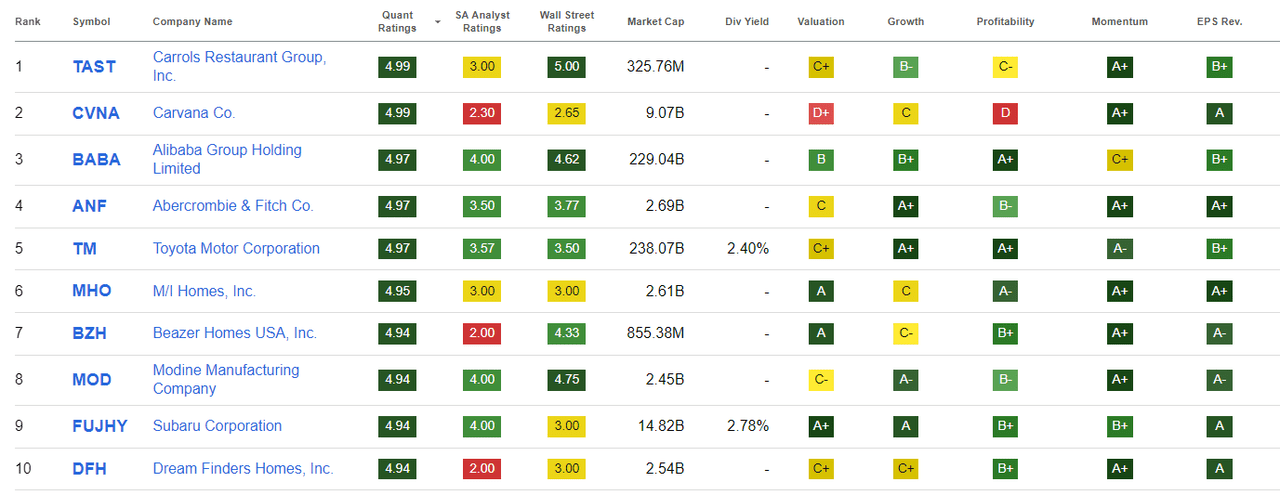Screen dimensions: 1280x495
Task: Open the CVNA ticker symbol link
Action: pos(96,113)
